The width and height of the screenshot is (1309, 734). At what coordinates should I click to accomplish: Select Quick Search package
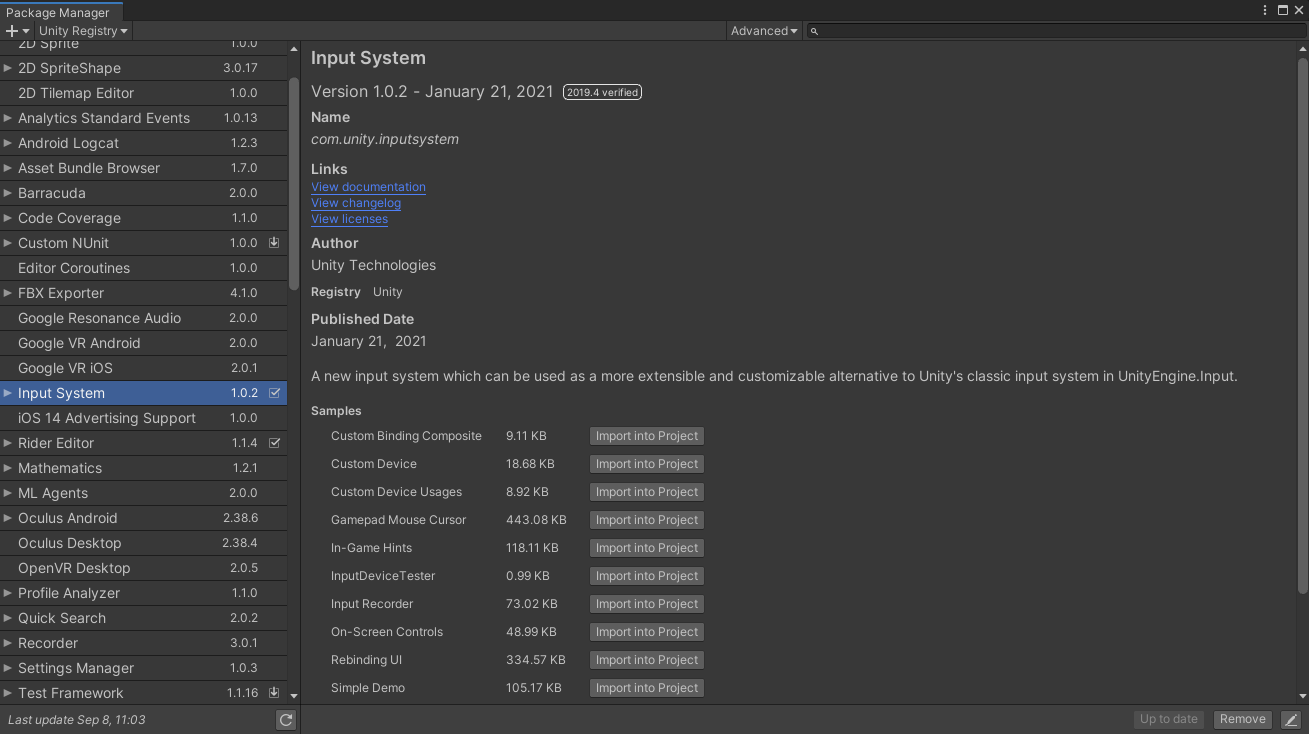tap(143, 618)
